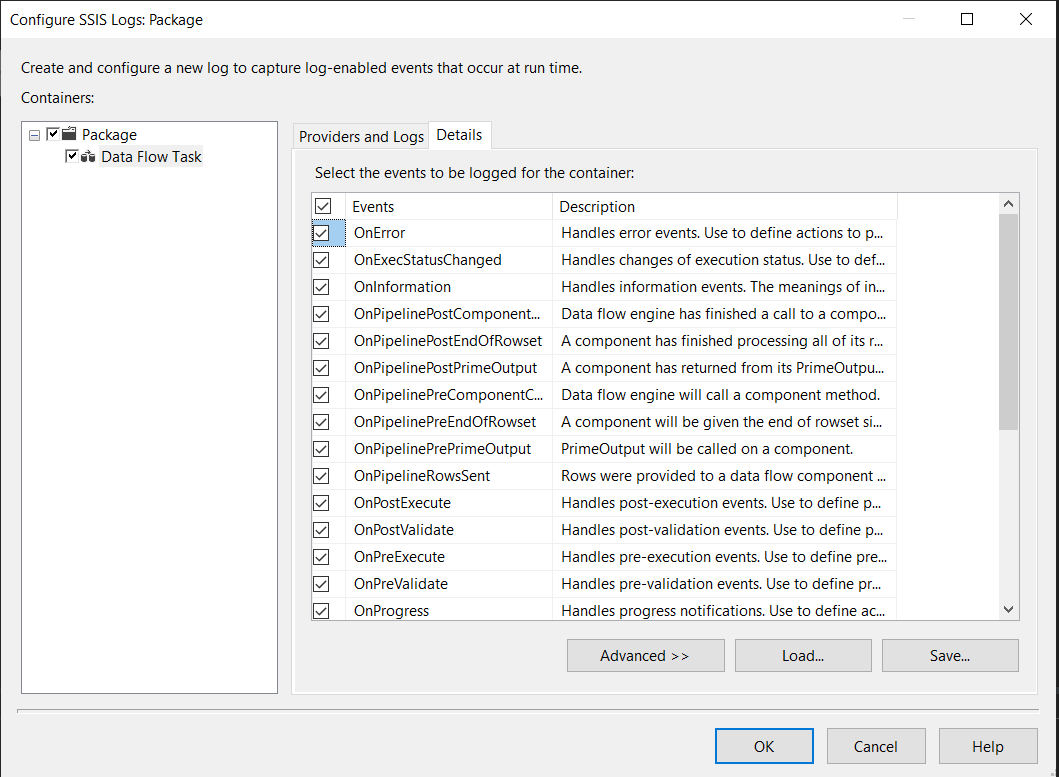
Task: Toggle the Data Flow Task checkbox
Action: (x=72, y=157)
